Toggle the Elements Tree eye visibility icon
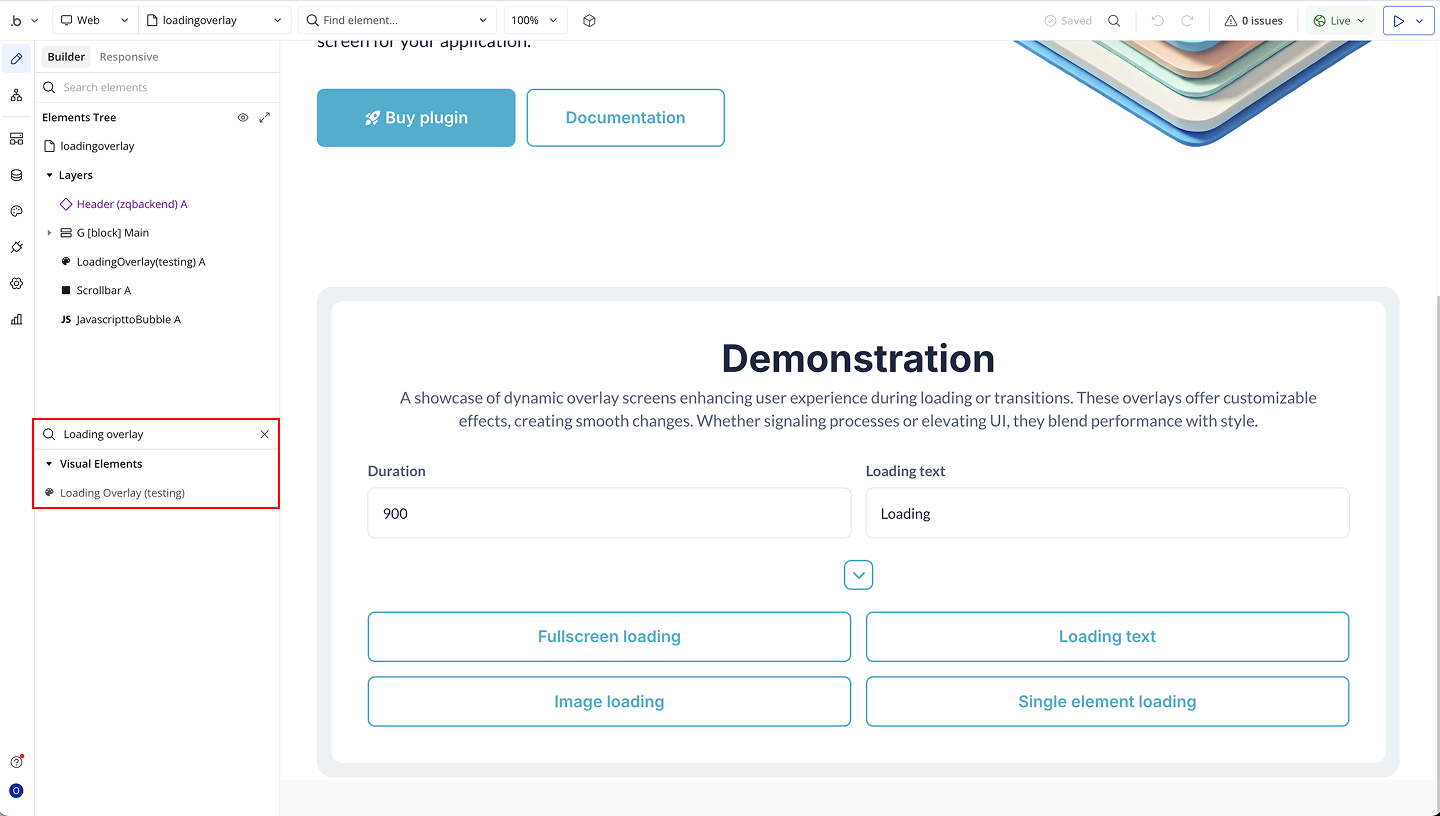 243,117
